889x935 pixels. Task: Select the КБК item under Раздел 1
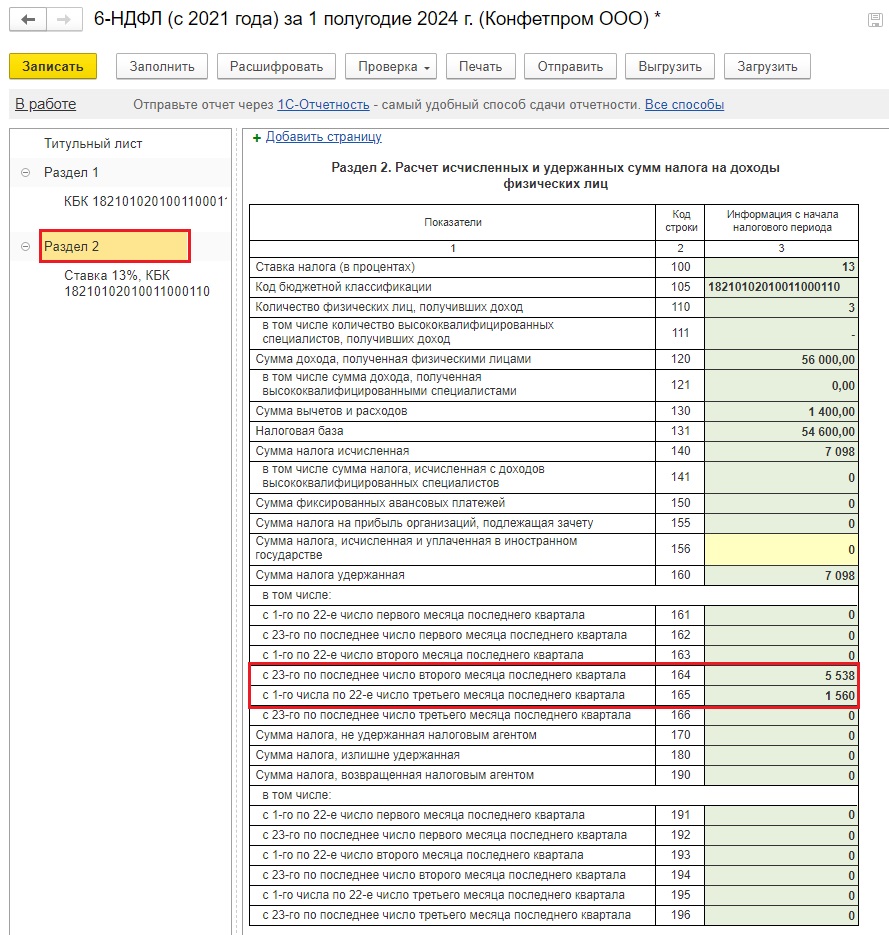[x=145, y=202]
